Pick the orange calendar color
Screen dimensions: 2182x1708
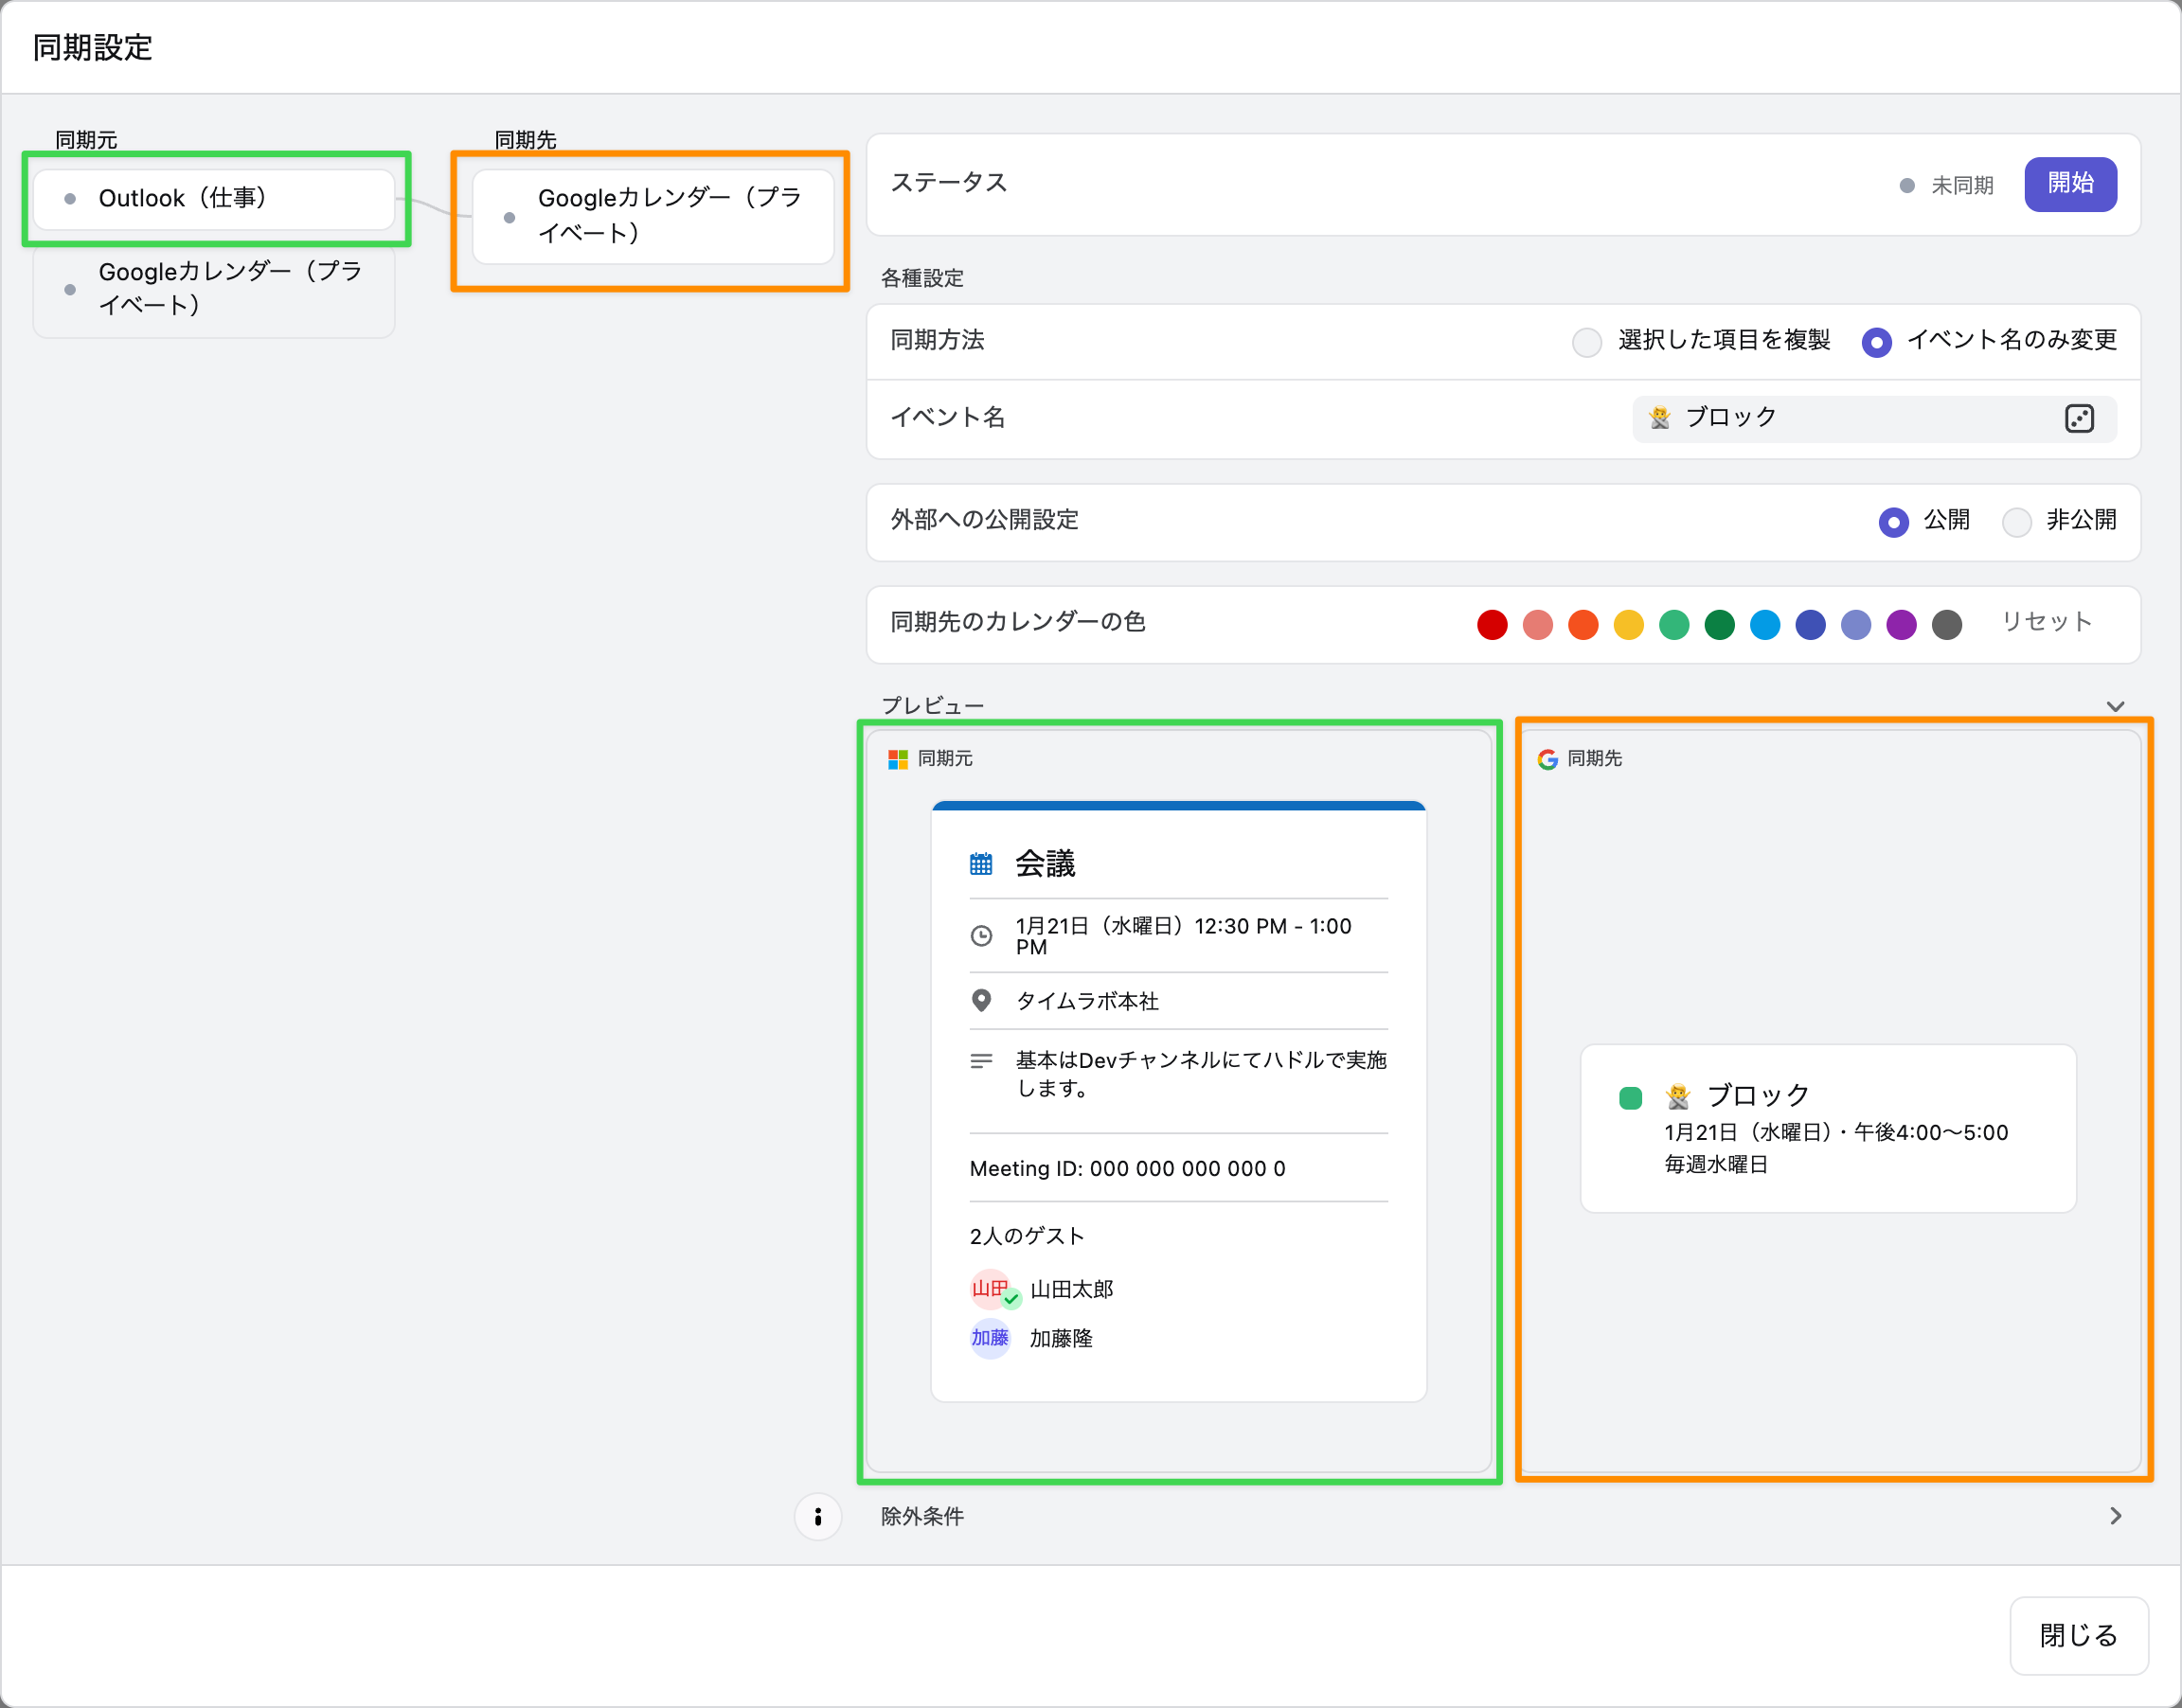tap(1583, 625)
